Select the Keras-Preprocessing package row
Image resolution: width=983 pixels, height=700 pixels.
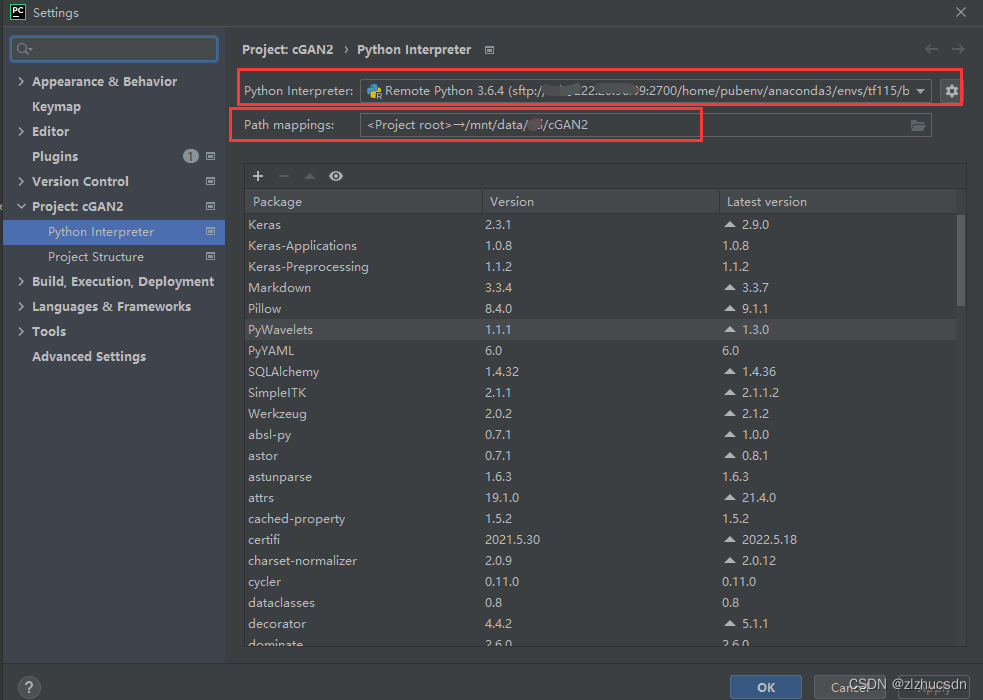[x=600, y=266]
